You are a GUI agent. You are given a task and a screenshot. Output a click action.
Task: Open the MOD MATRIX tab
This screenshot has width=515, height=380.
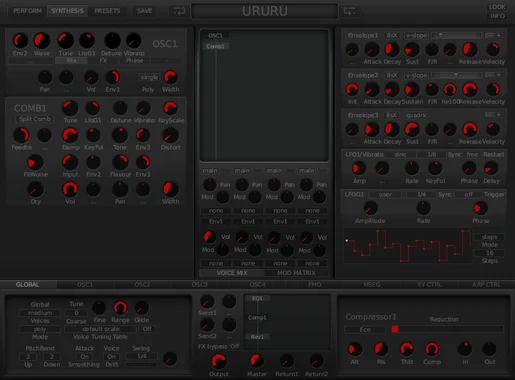point(296,273)
